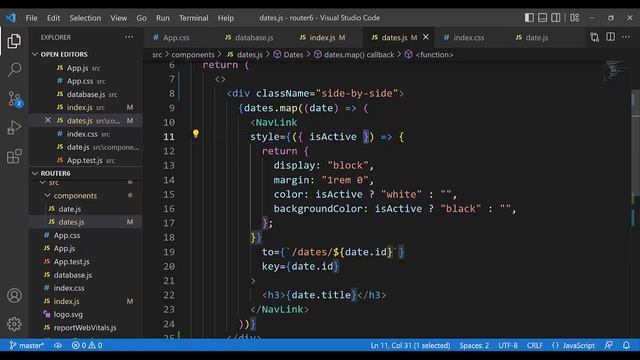640x360 pixels.
Task: Open notifications bell in status bar
Action: 626,345
